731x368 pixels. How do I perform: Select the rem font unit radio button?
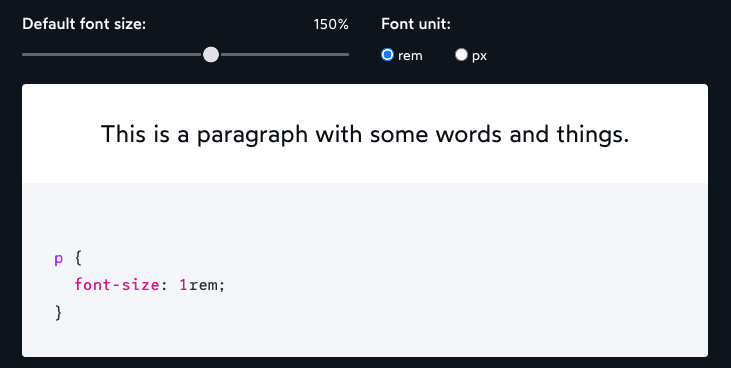(387, 55)
